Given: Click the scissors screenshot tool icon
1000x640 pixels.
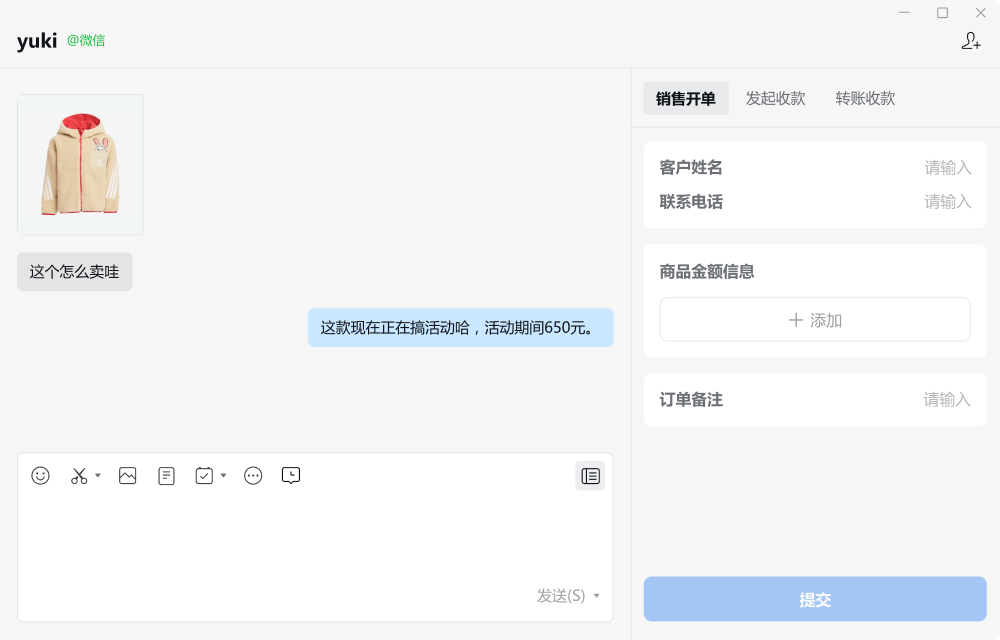Looking at the screenshot, I should coord(79,476).
